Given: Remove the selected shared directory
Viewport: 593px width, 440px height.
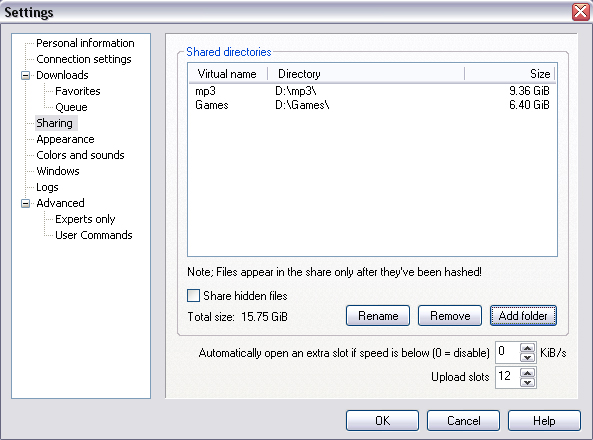Looking at the screenshot, I should (450, 316).
